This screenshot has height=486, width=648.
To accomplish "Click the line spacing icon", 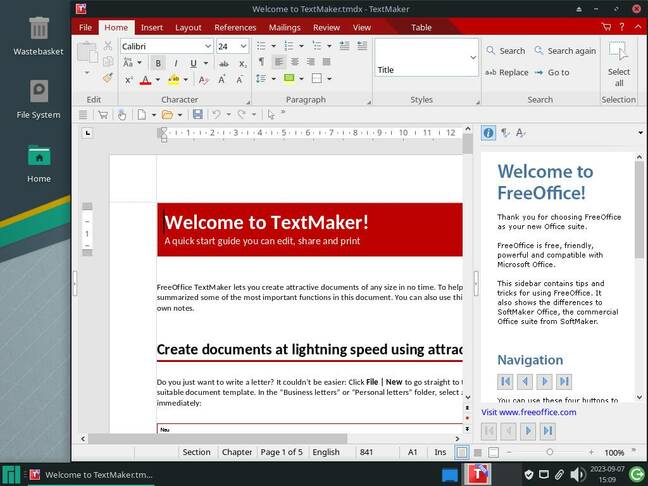I will [261, 78].
